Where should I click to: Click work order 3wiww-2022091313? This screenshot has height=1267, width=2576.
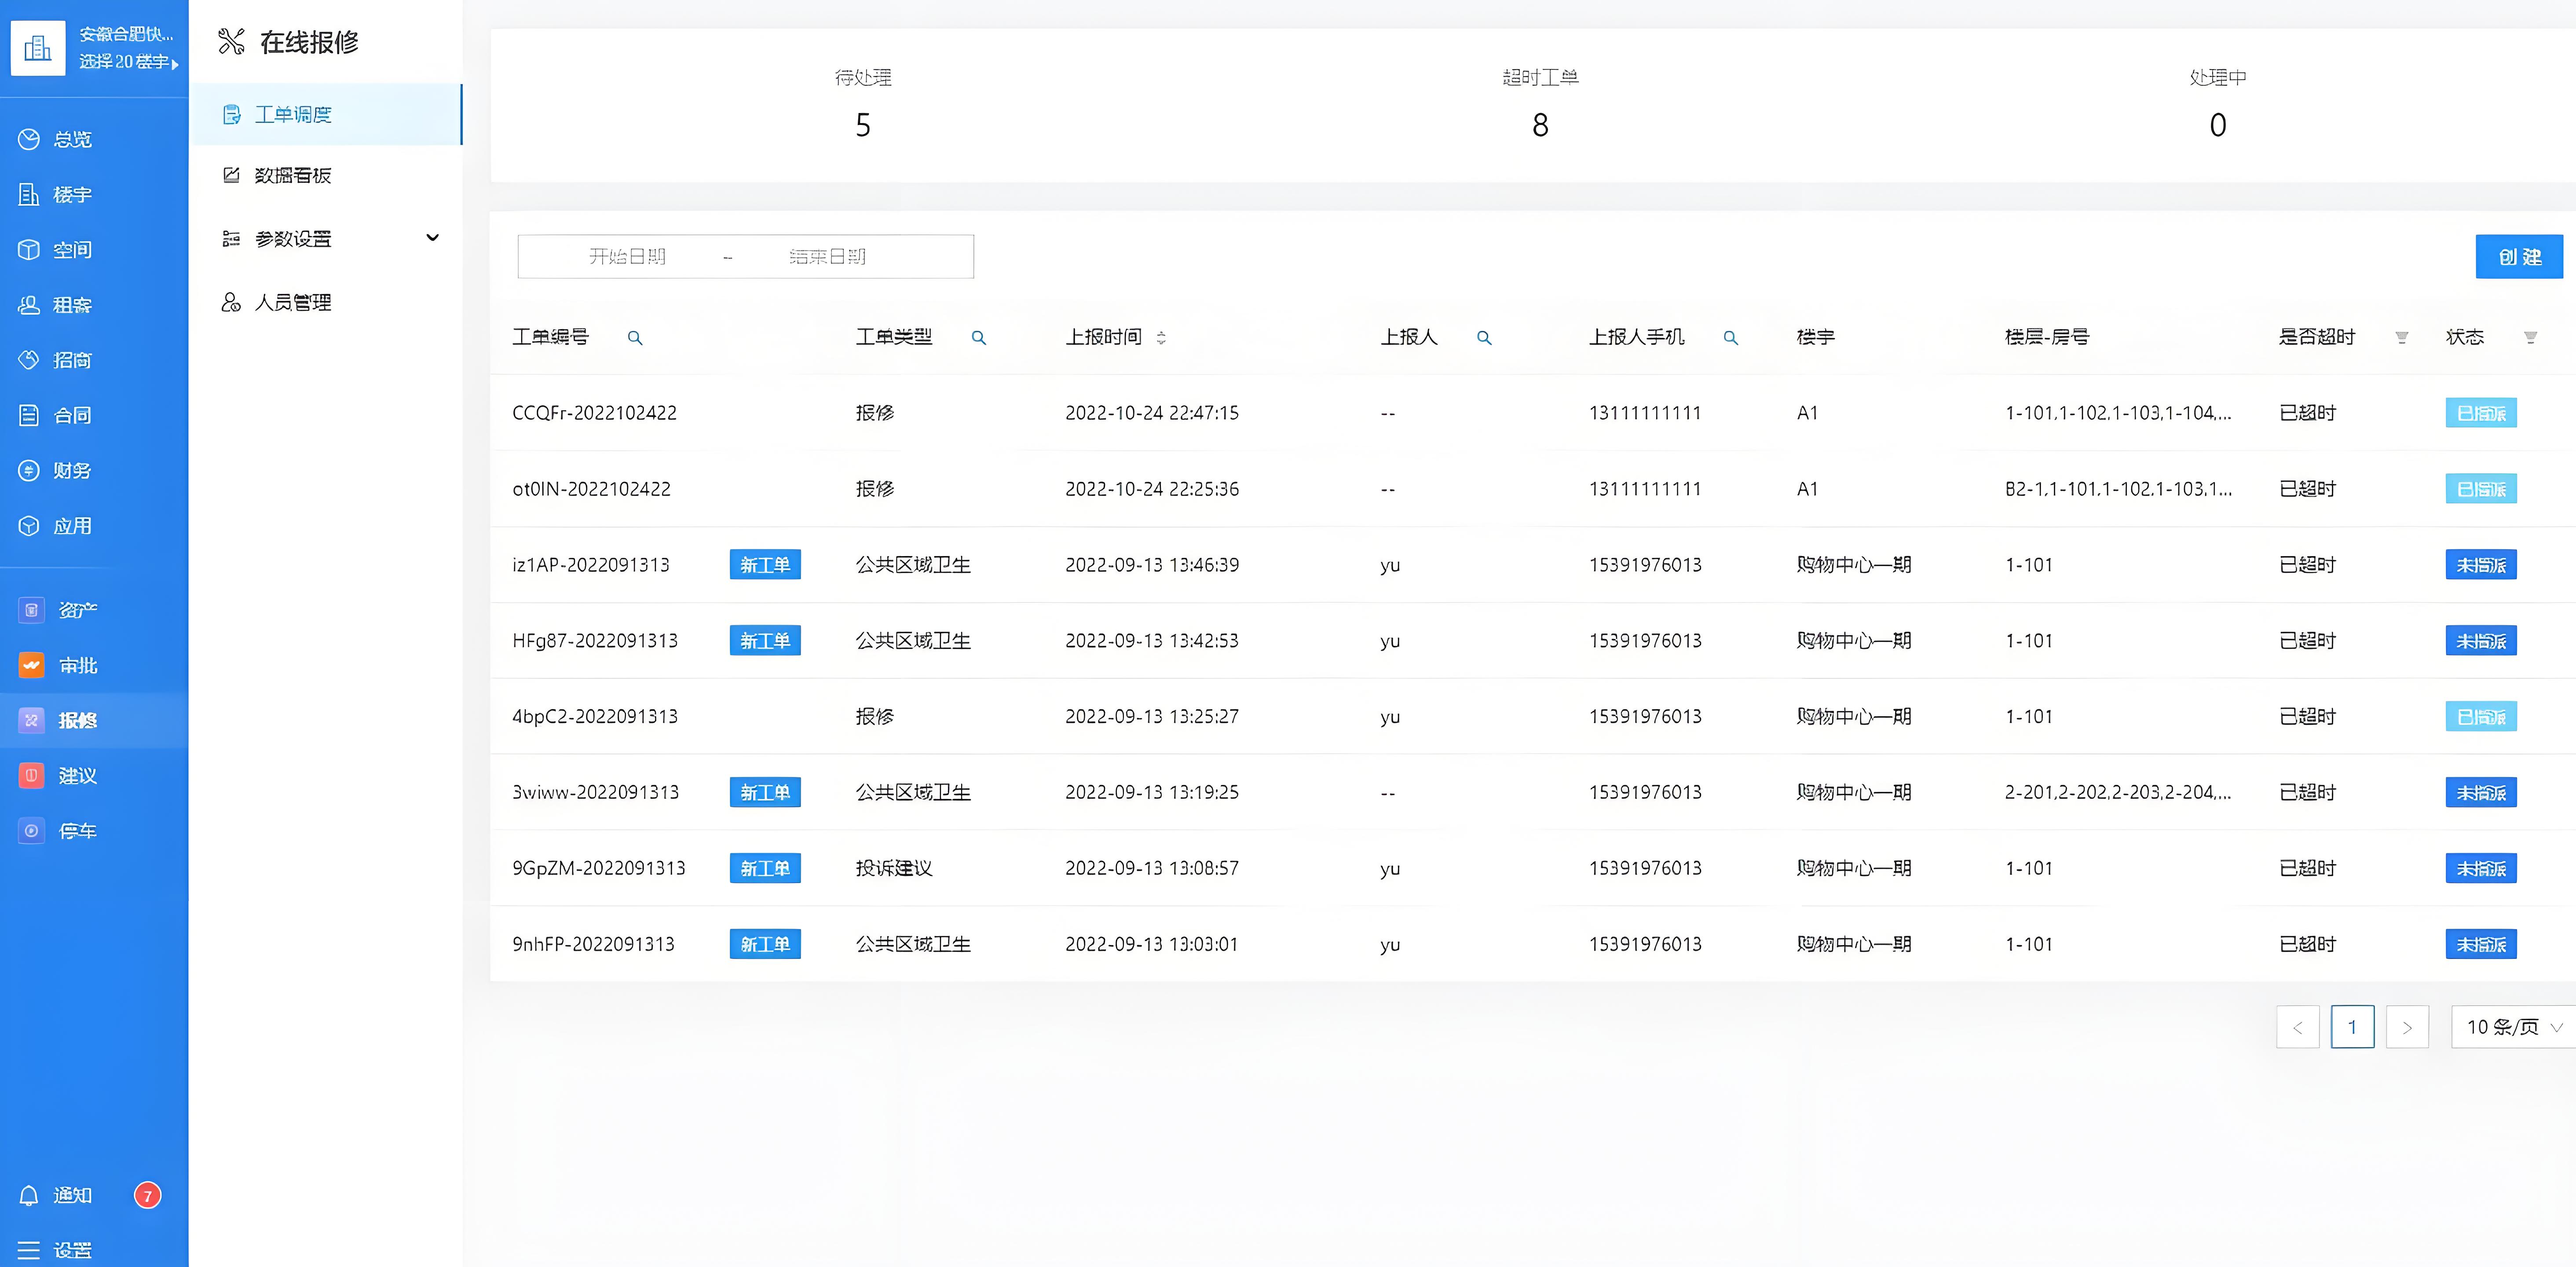pos(595,792)
